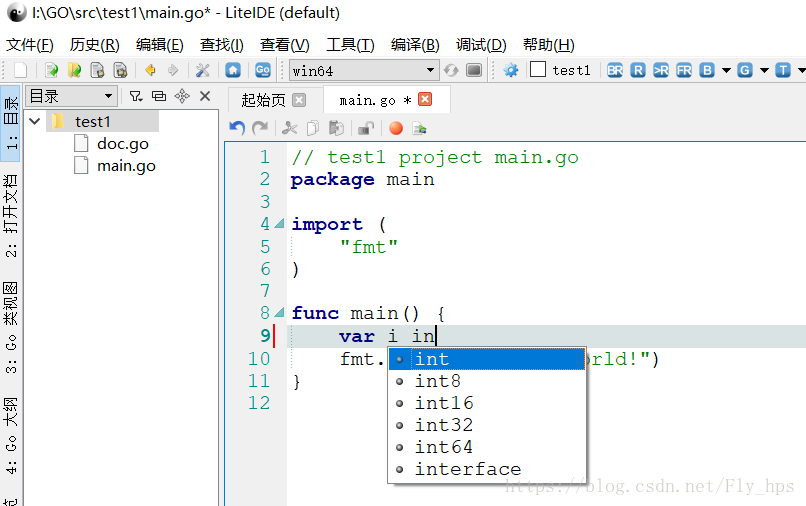Screen dimensions: 806x506
Task: Collapse the import block fold marker
Action: click(x=279, y=224)
